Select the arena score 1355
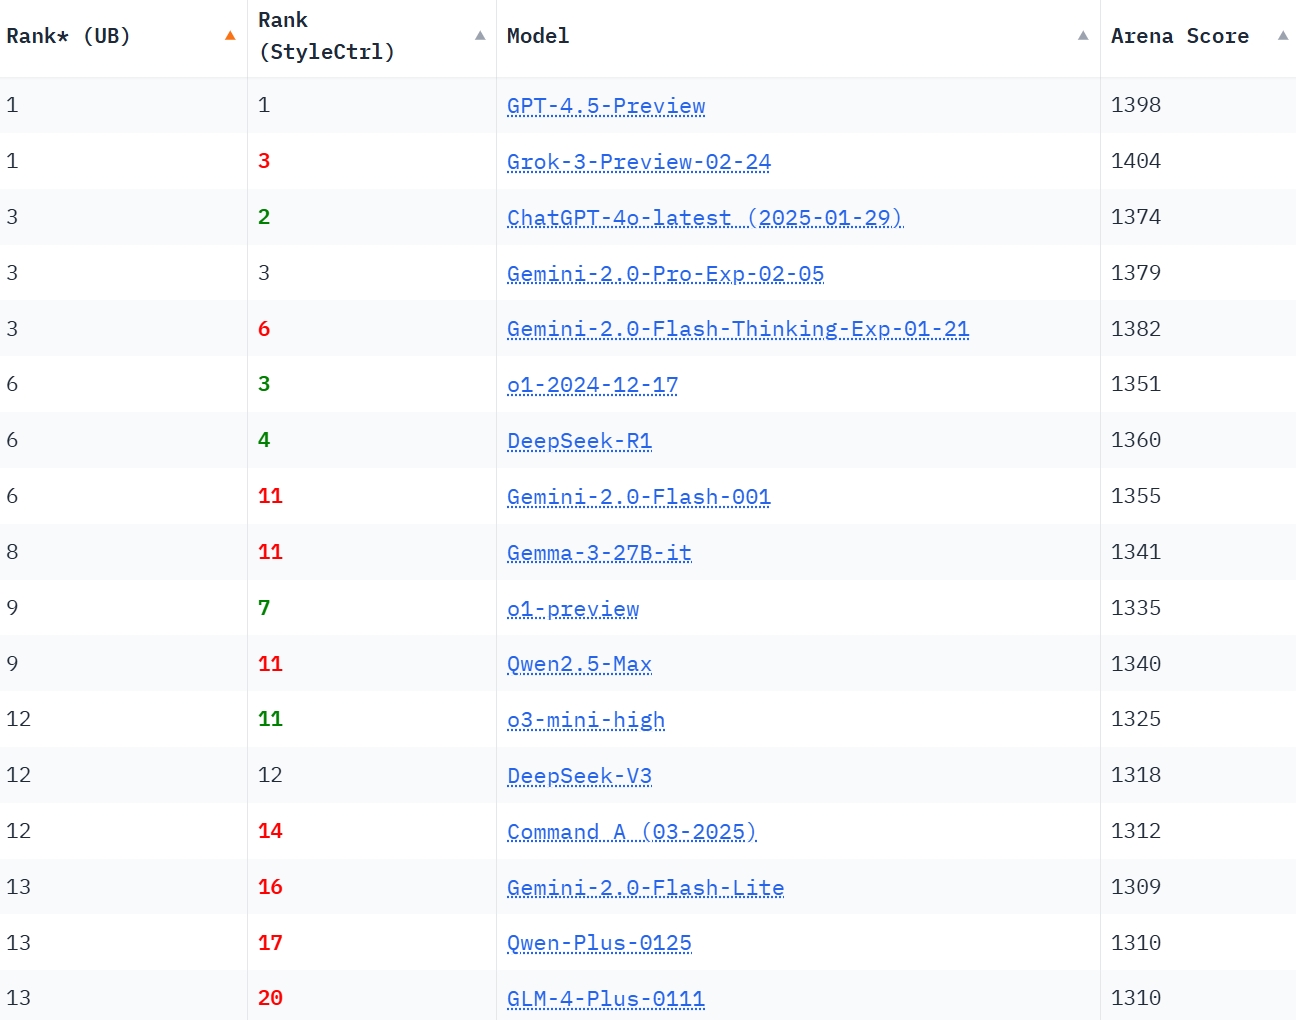 pos(1136,496)
